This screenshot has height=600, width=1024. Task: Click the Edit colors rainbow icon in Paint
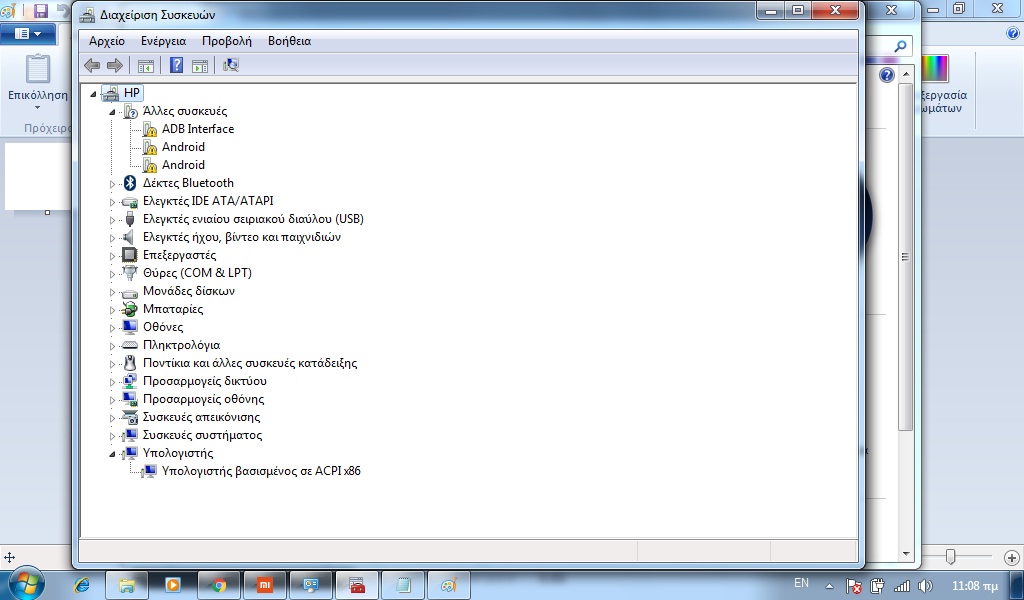(935, 69)
